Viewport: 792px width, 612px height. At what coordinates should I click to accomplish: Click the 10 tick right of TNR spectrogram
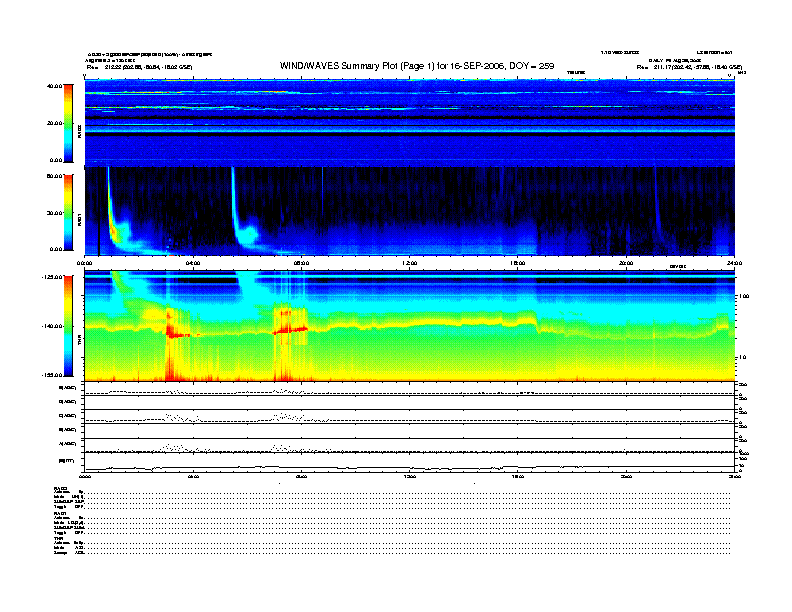742,358
